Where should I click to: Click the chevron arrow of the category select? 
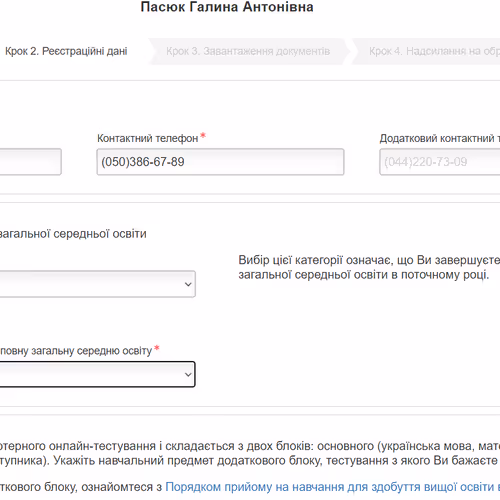[188, 284]
